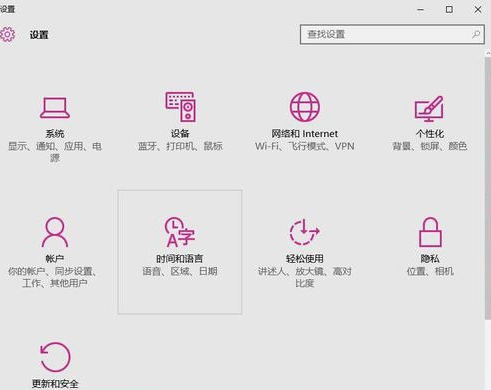
Task: Click the 系统 tile title
Action: click(x=55, y=134)
